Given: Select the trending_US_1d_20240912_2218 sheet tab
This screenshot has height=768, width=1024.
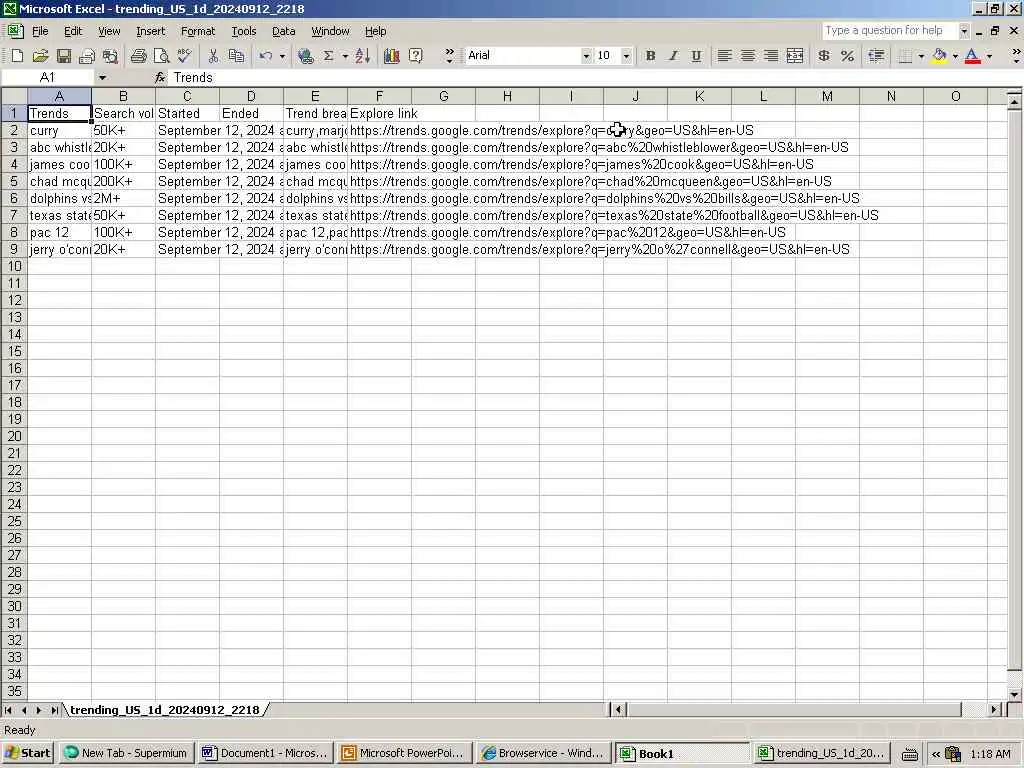Looking at the screenshot, I should (165, 710).
